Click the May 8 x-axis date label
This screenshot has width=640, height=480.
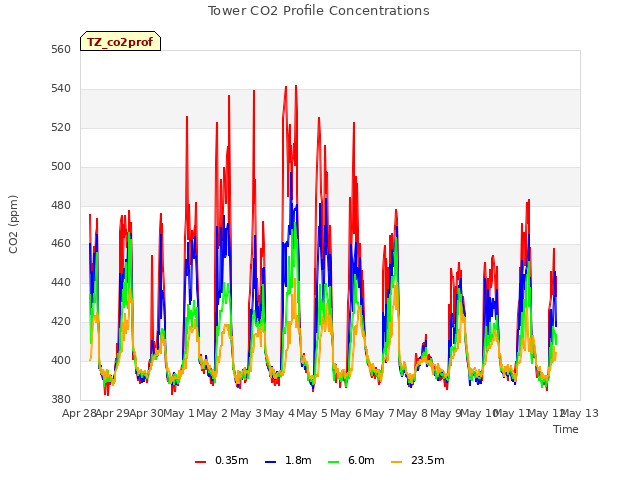[412, 413]
